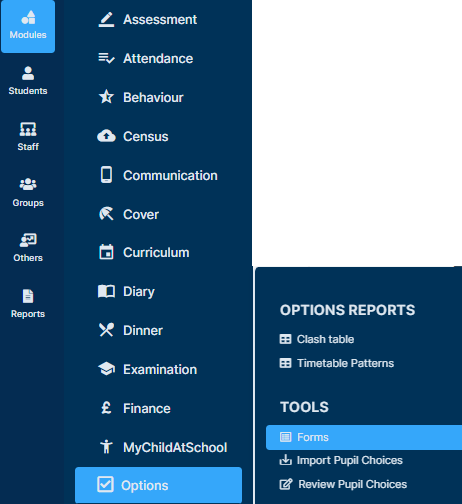
Task: Open the Reports document icon
Action: [28, 296]
